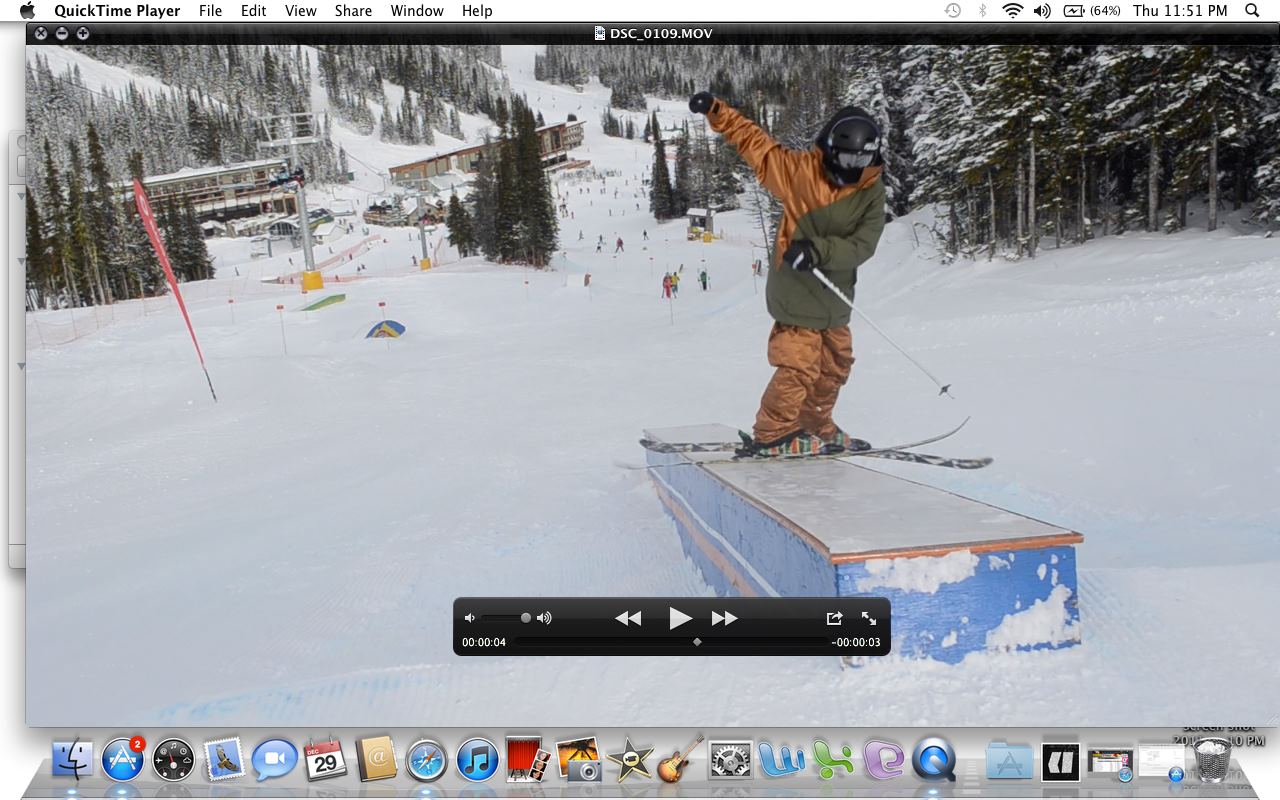Viewport: 1280px width, 800px height.
Task: Click the playhead diamond on the video timeline
Action: click(697, 643)
